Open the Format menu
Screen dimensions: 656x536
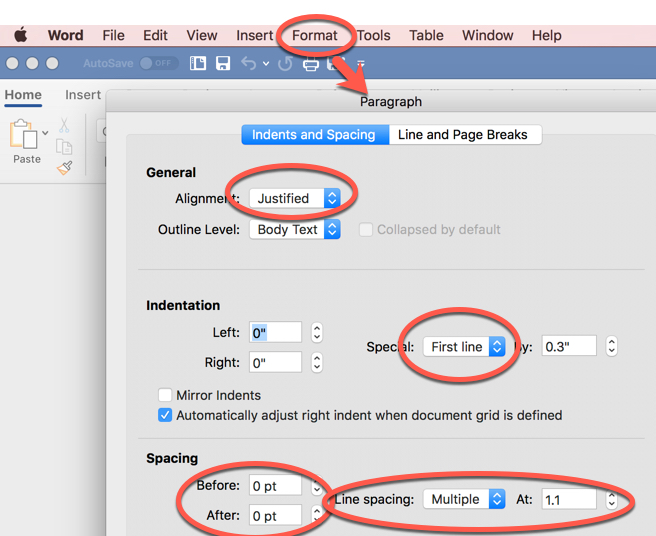315,35
